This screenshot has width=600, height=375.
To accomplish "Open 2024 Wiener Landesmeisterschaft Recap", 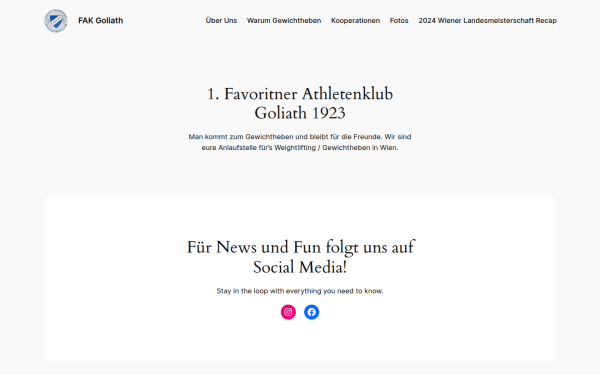I will (488, 21).
